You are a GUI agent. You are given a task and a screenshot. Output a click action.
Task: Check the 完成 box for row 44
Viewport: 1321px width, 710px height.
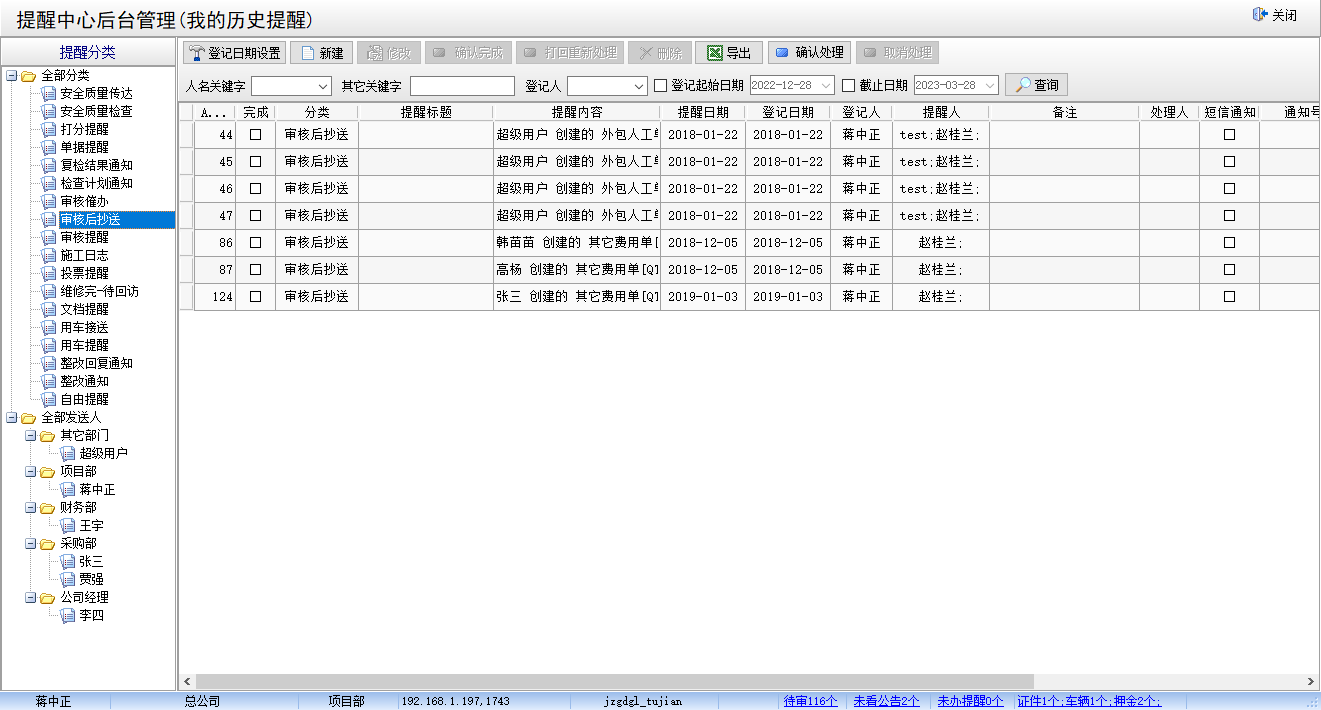tap(255, 134)
